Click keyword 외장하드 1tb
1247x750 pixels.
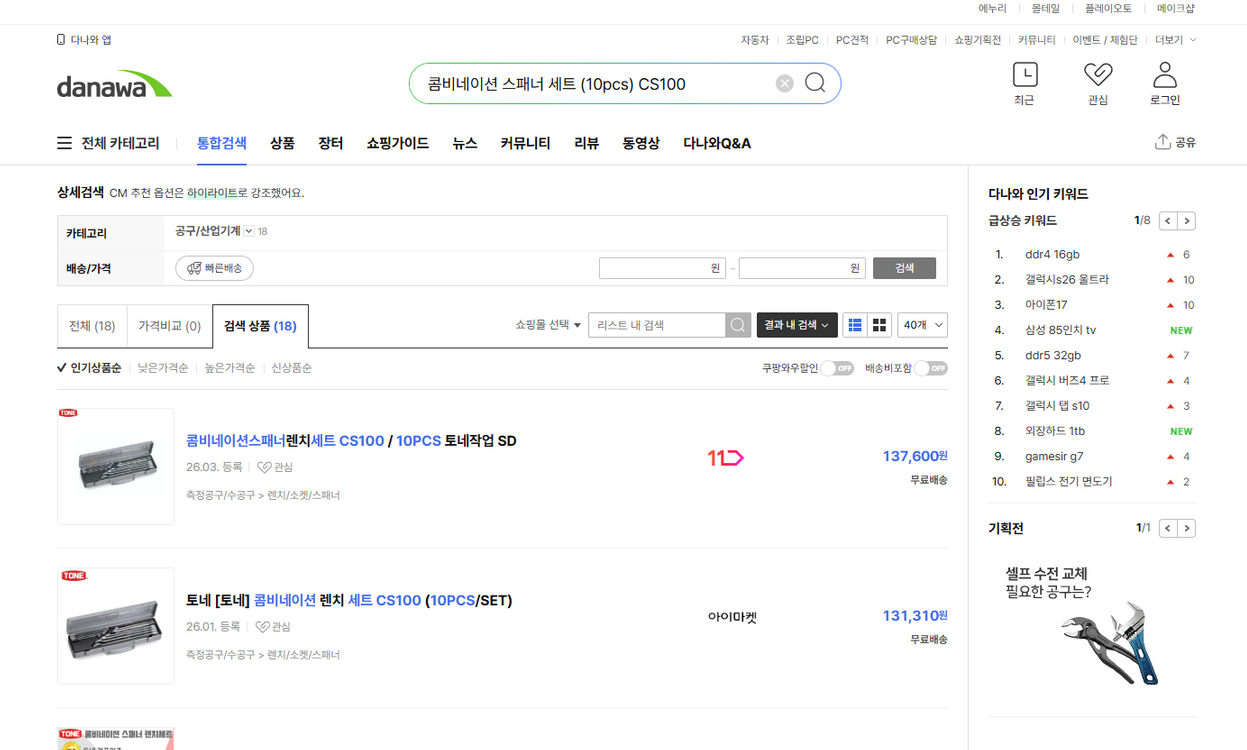click(x=1055, y=431)
